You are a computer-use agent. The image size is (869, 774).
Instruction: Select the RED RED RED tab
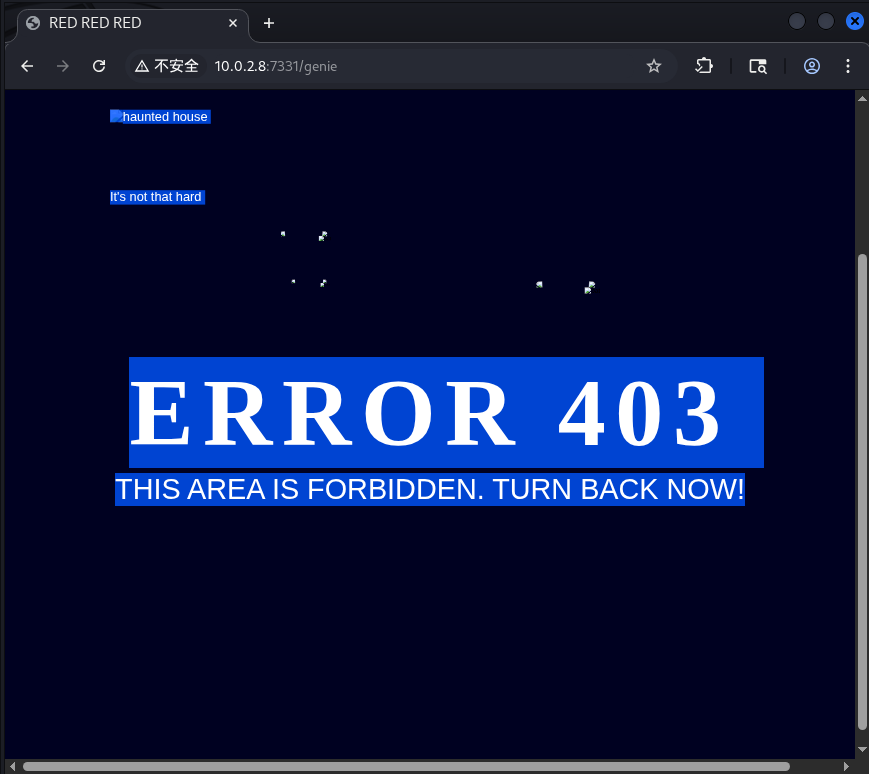(x=120, y=23)
